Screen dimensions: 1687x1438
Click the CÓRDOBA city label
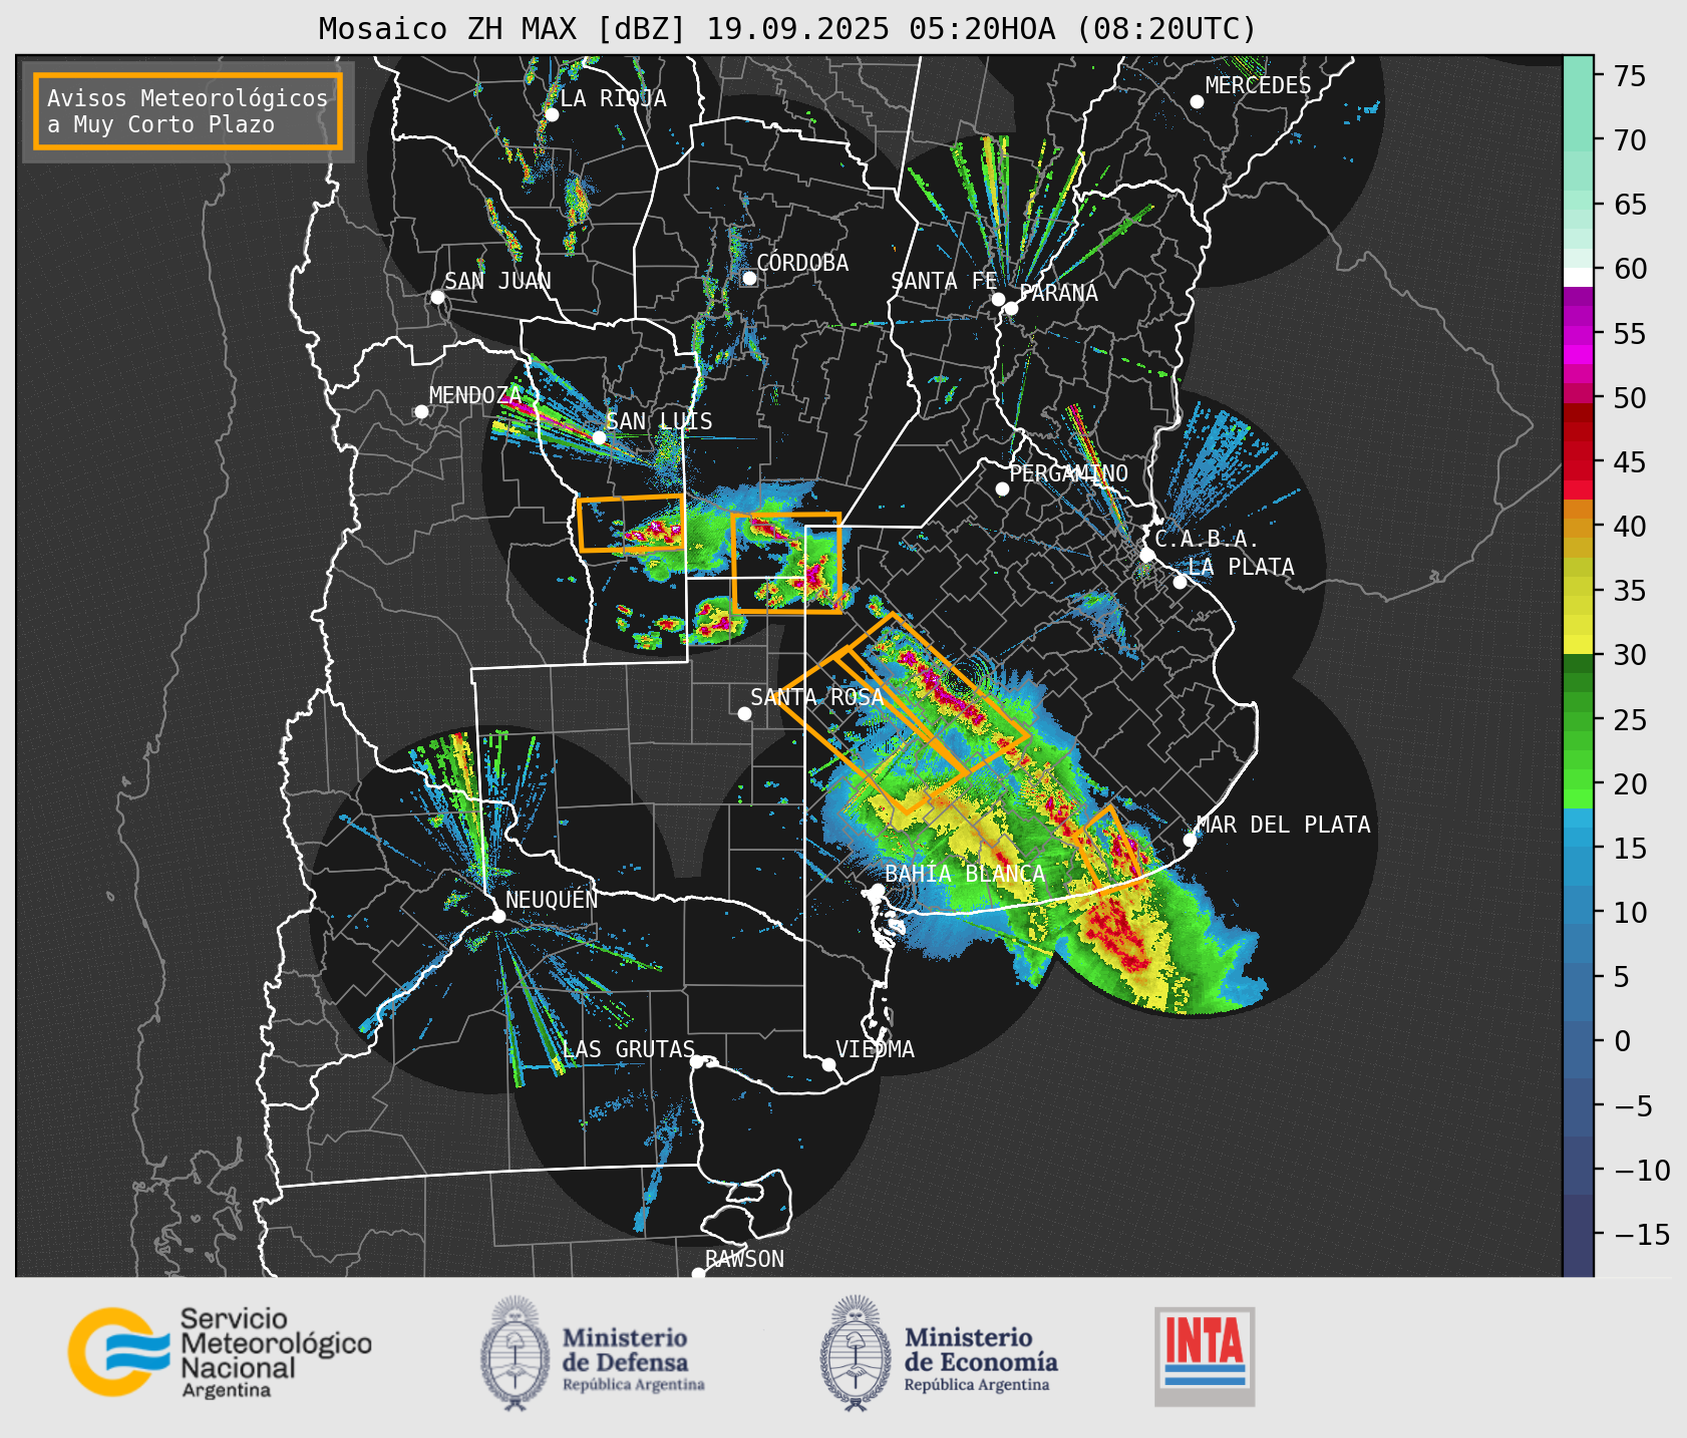[x=802, y=263]
